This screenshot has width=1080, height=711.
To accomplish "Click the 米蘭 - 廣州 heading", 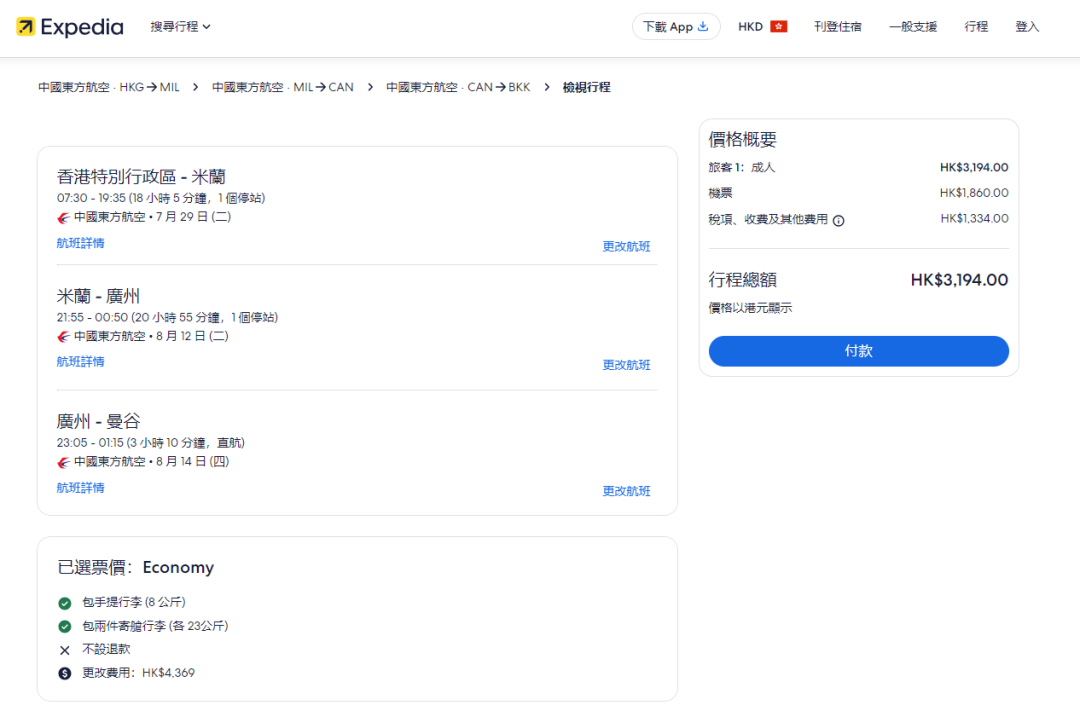I will [98, 296].
